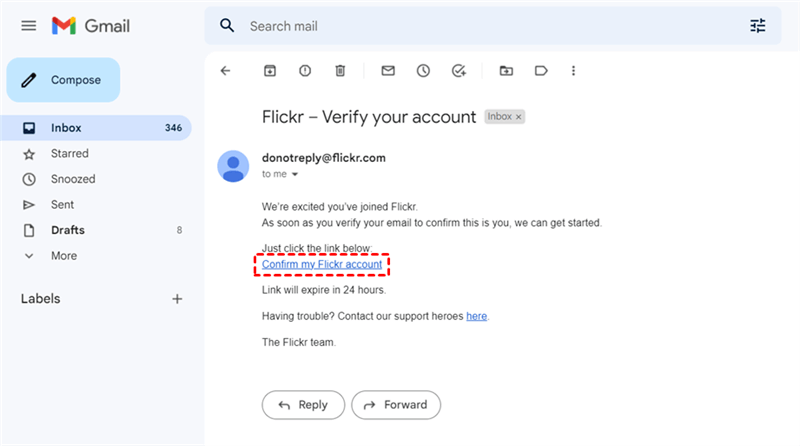The width and height of the screenshot is (800, 446).
Task: Report this email as spam
Action: point(305,71)
